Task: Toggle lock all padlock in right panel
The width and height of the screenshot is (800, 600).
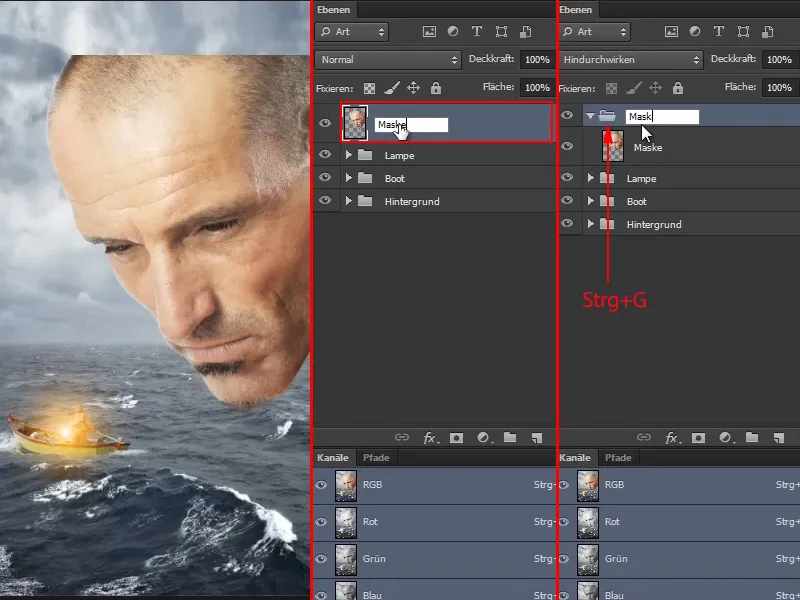Action: [678, 88]
